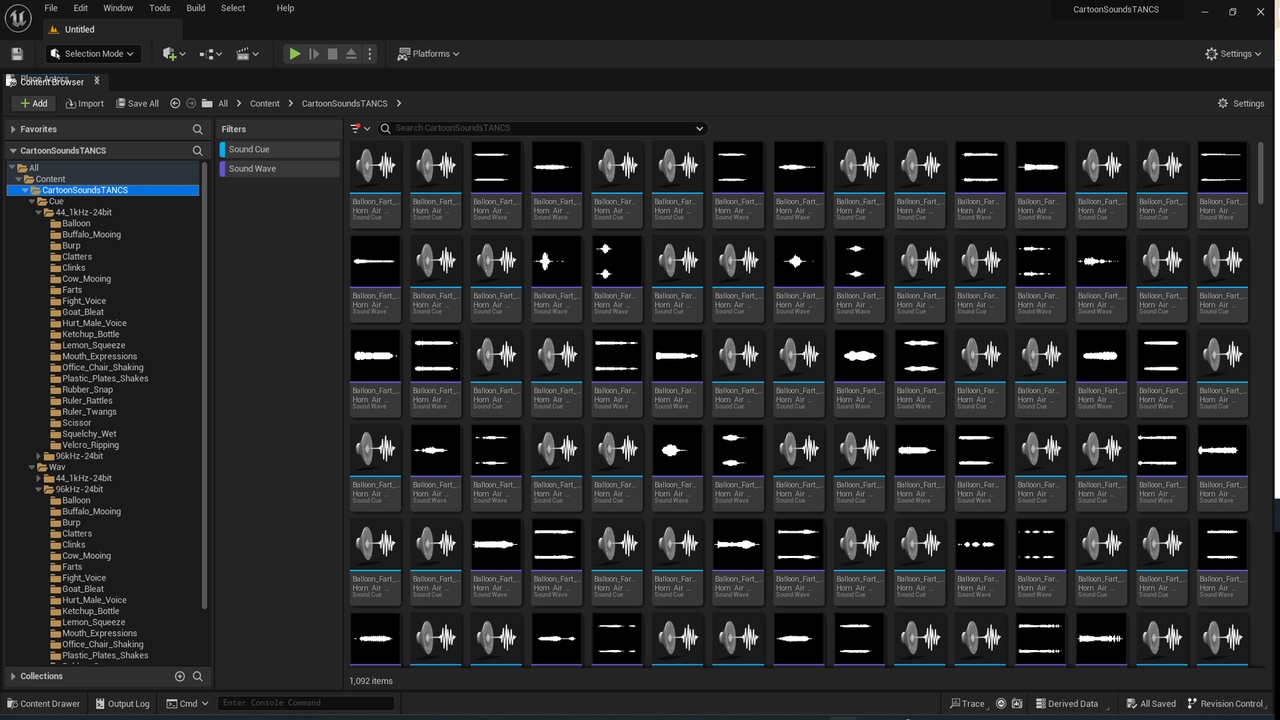Image resolution: width=1280 pixels, height=720 pixels.
Task: Click the folder tree vertical scrollbar
Action: click(x=204, y=385)
